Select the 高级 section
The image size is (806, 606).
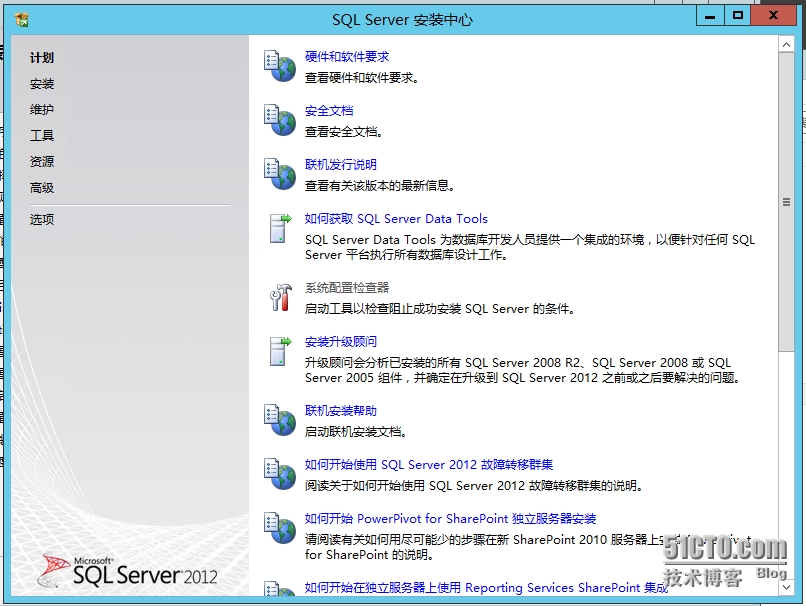click(41, 187)
